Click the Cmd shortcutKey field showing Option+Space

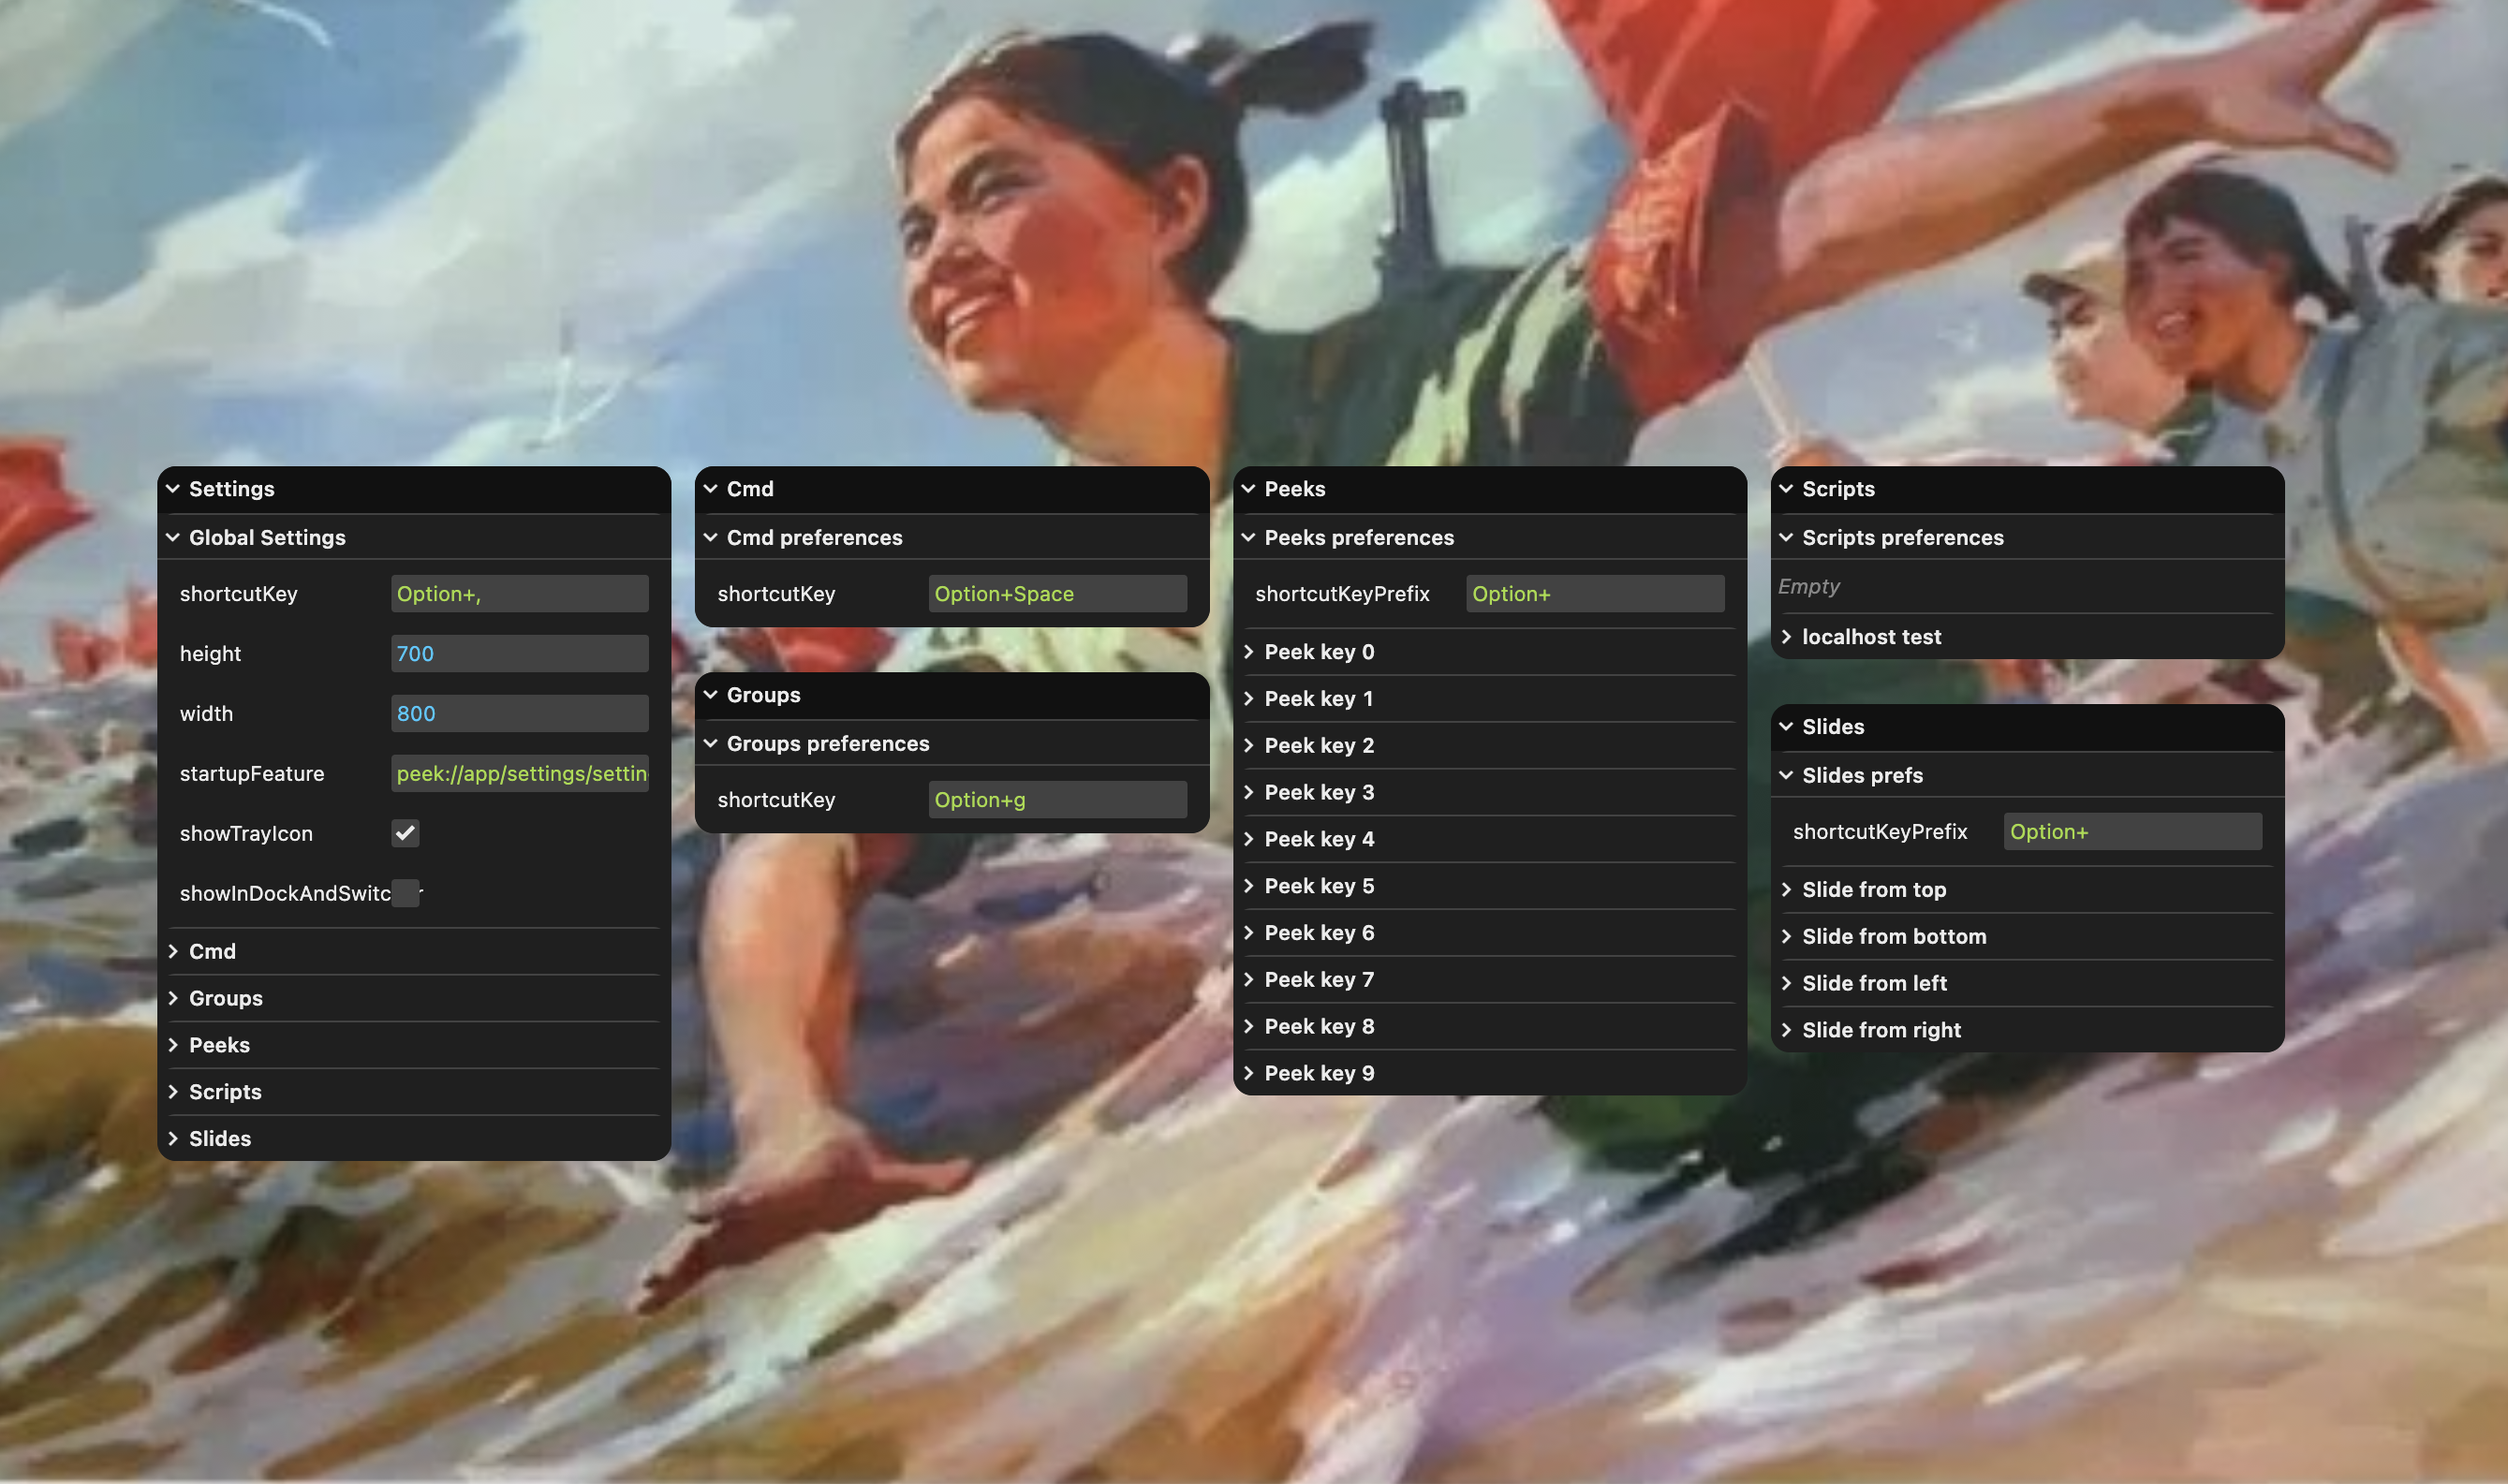click(1057, 593)
